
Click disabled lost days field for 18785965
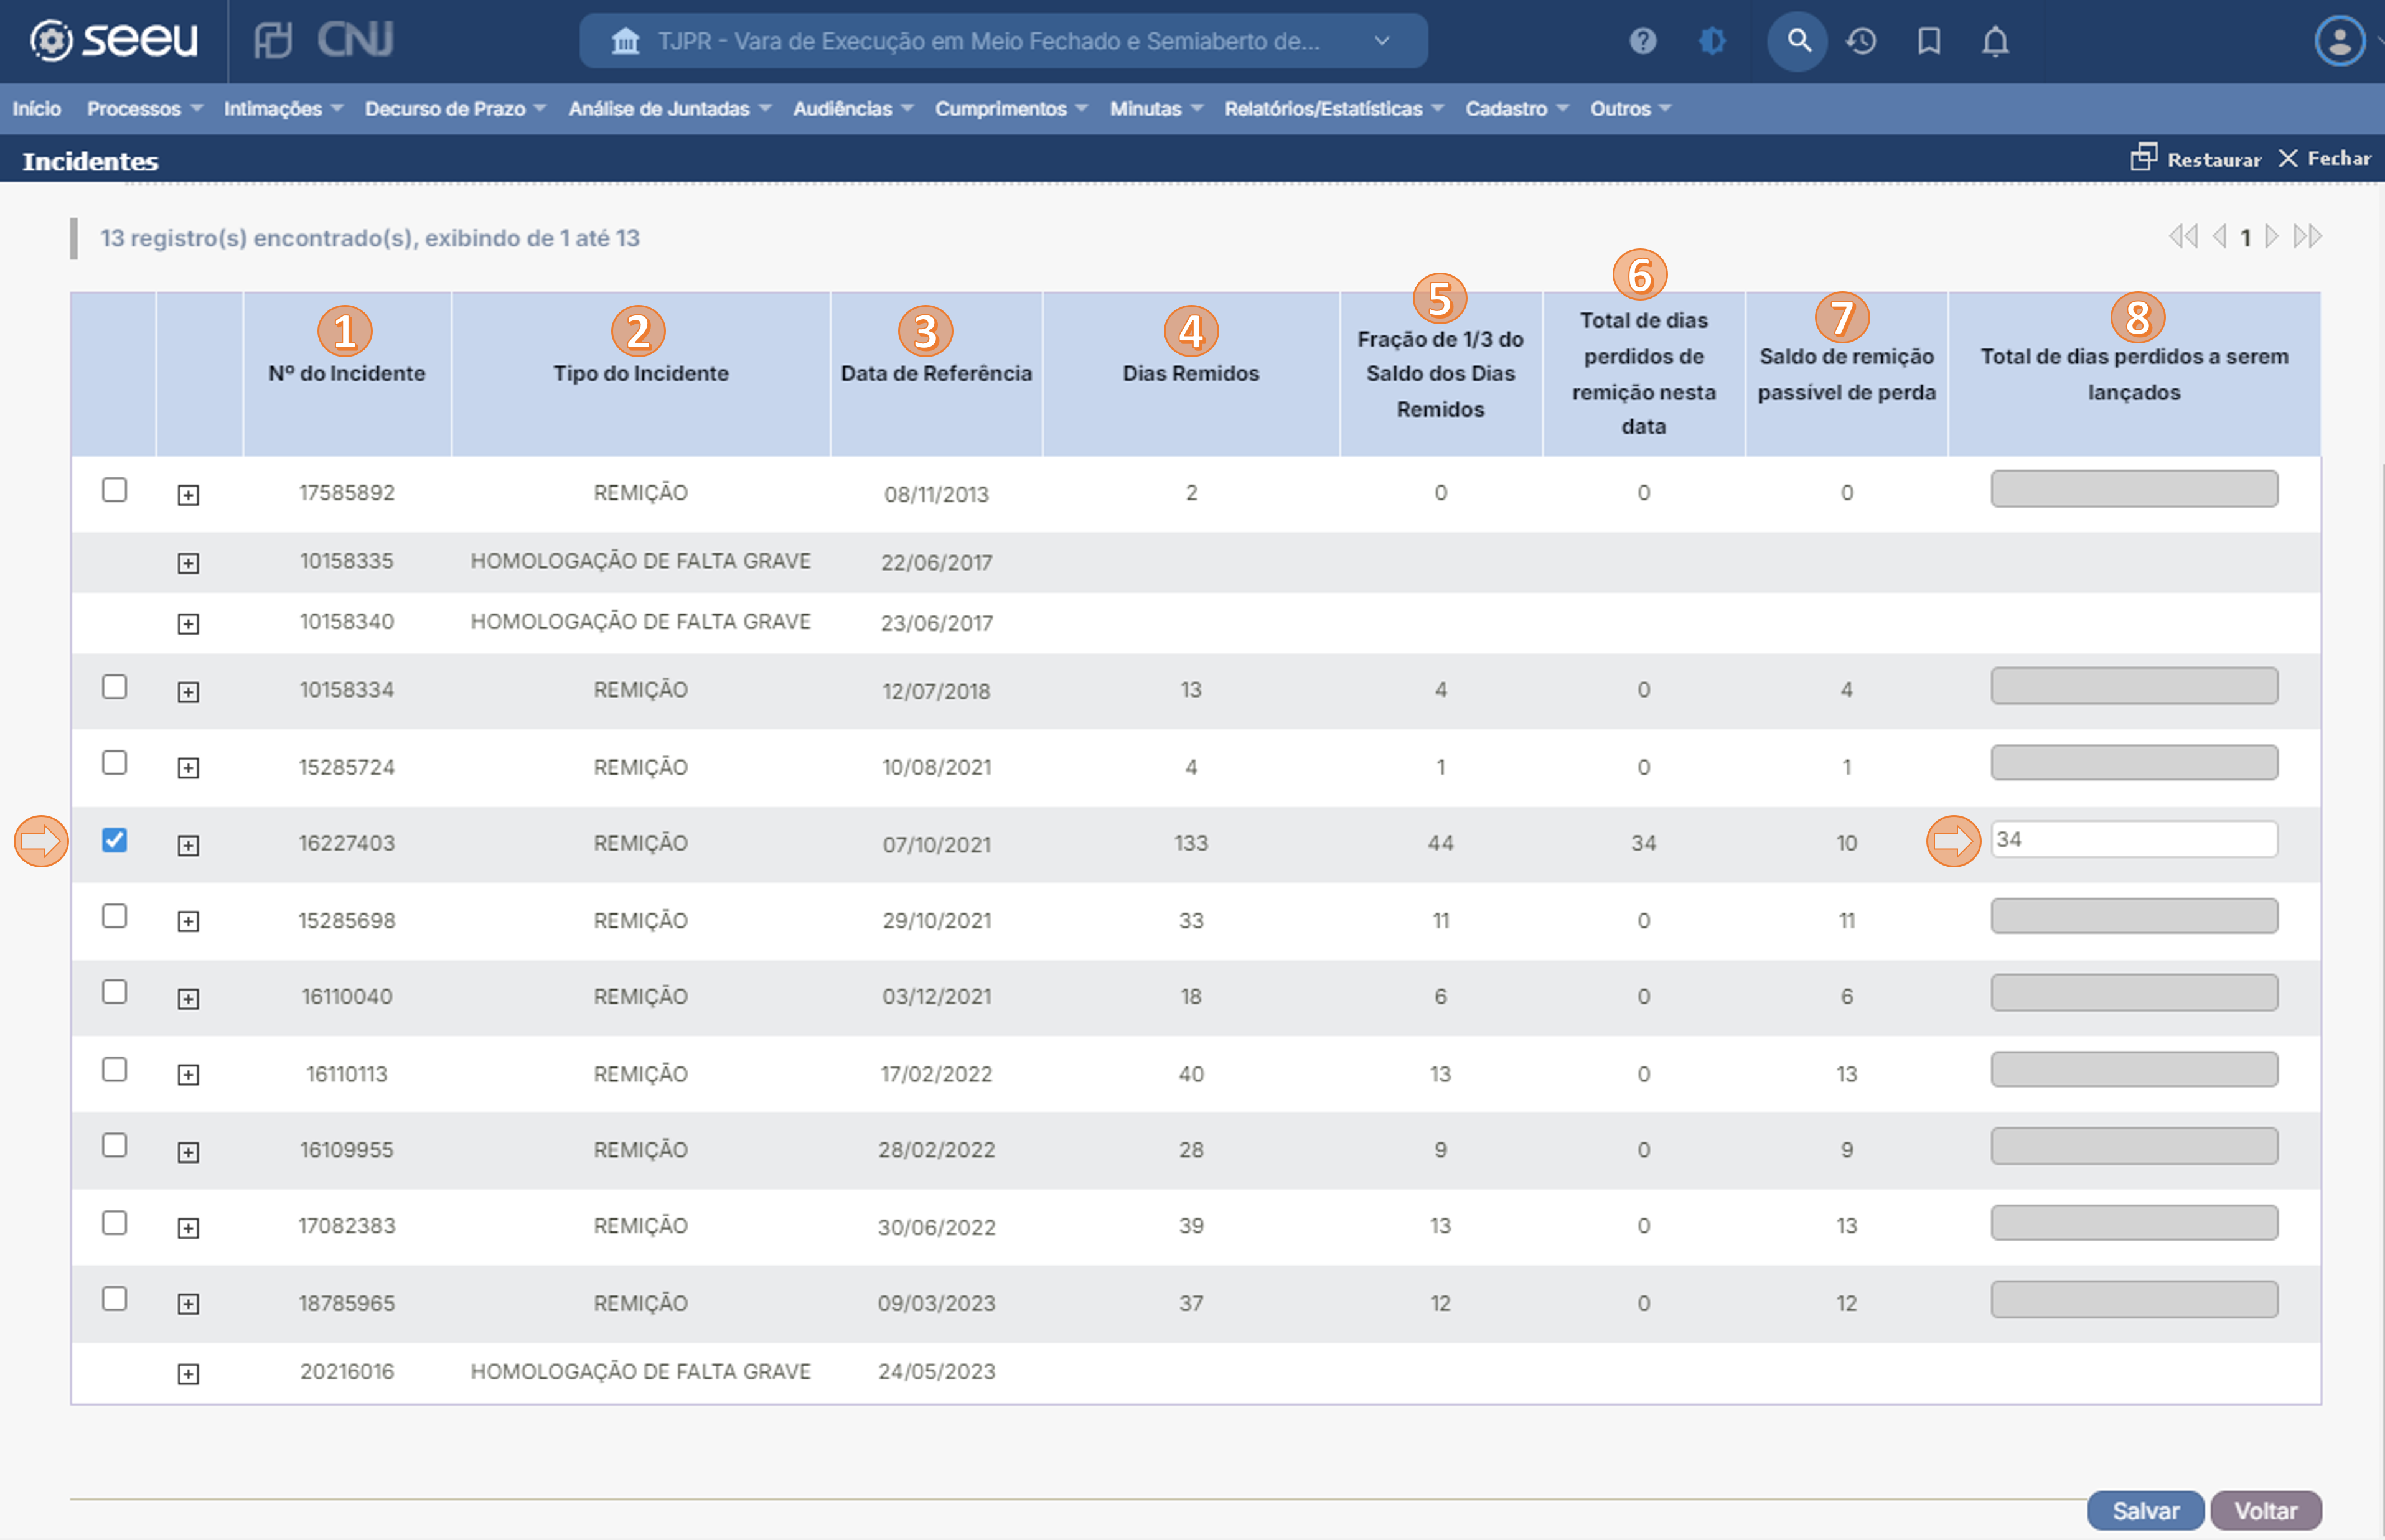[2134, 1300]
